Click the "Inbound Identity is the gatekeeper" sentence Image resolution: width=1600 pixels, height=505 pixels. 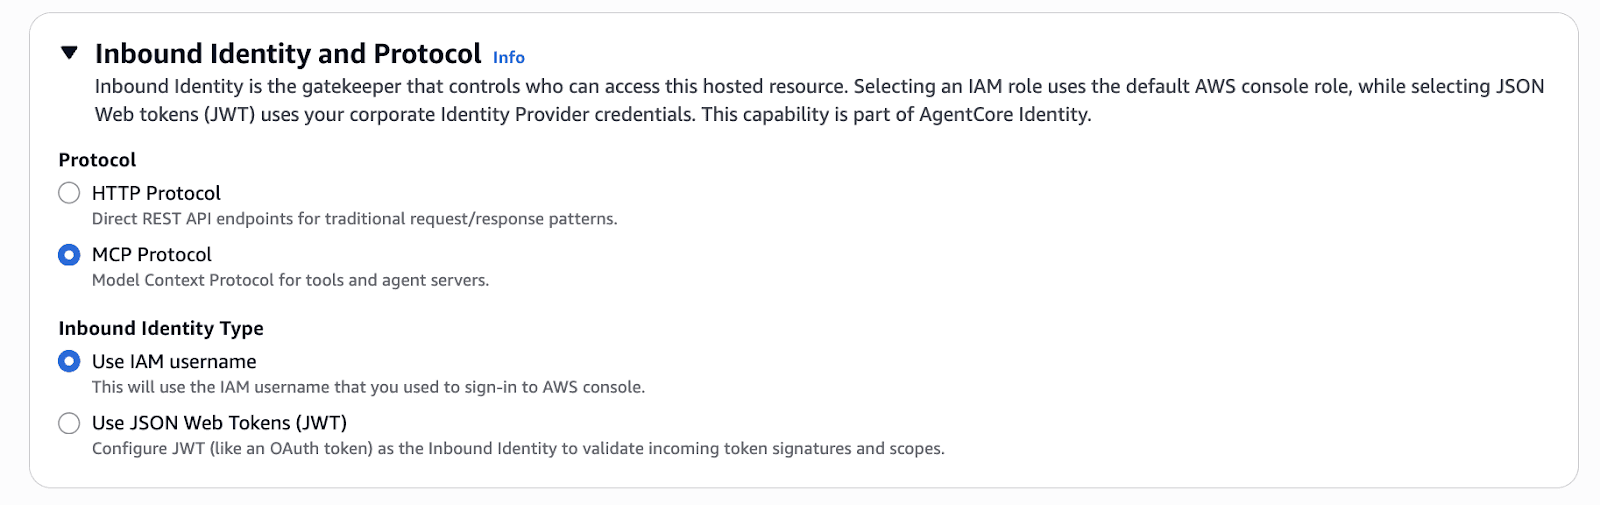[470, 86]
